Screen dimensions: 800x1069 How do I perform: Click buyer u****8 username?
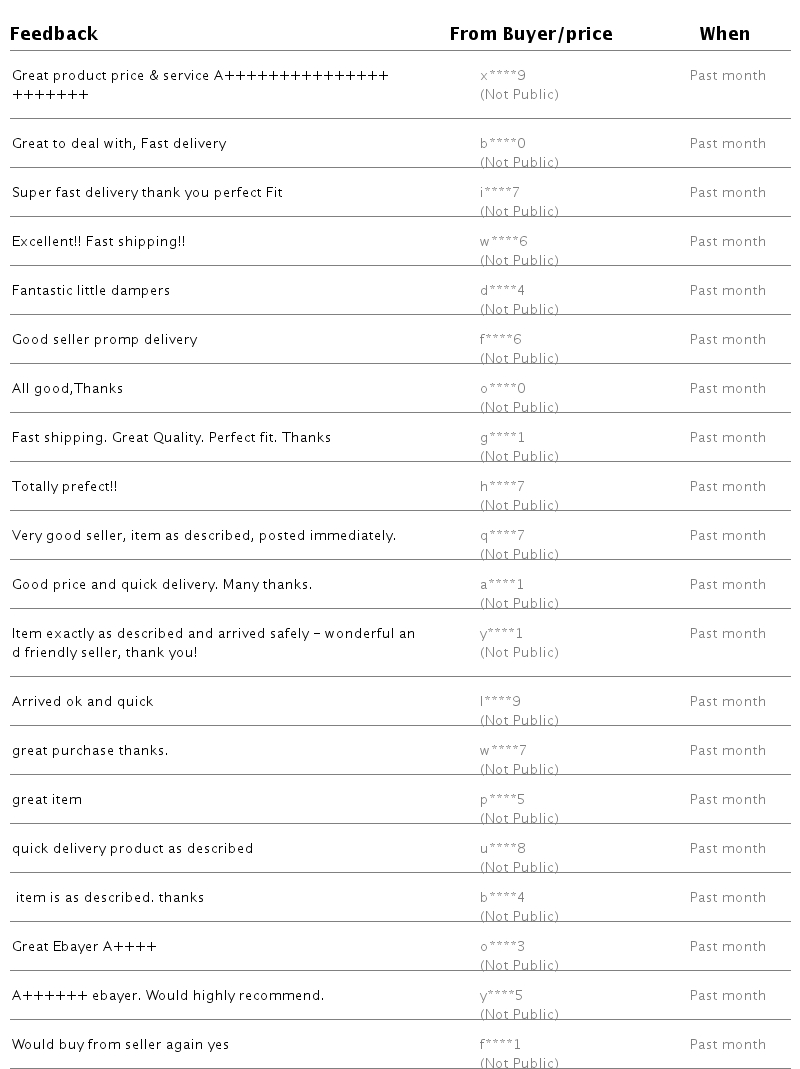pos(502,848)
